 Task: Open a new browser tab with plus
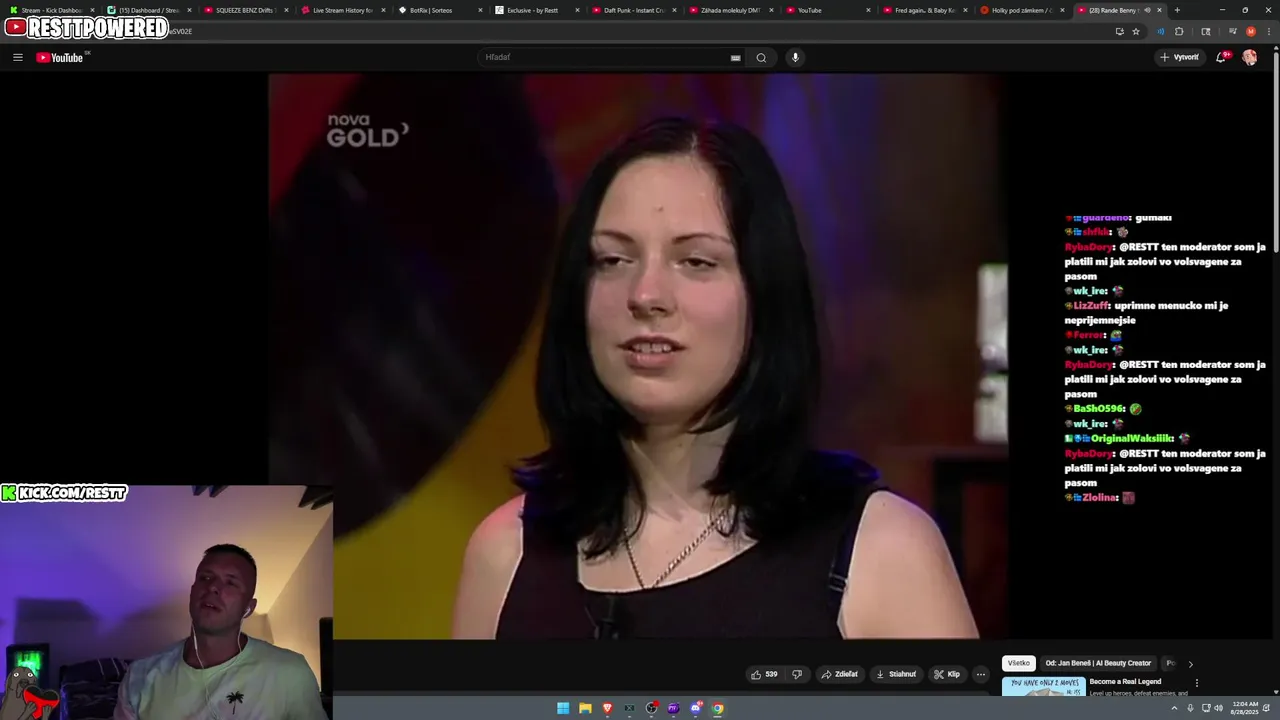pyautogui.click(x=1177, y=10)
